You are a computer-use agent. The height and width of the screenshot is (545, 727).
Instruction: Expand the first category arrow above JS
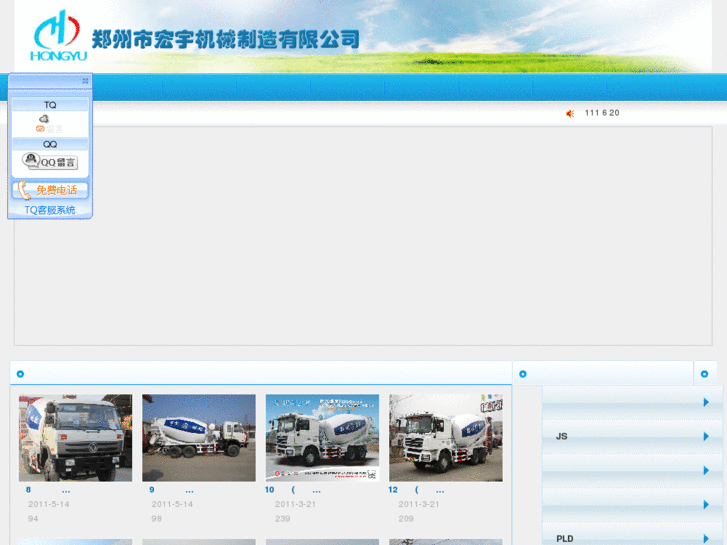[x=706, y=402]
